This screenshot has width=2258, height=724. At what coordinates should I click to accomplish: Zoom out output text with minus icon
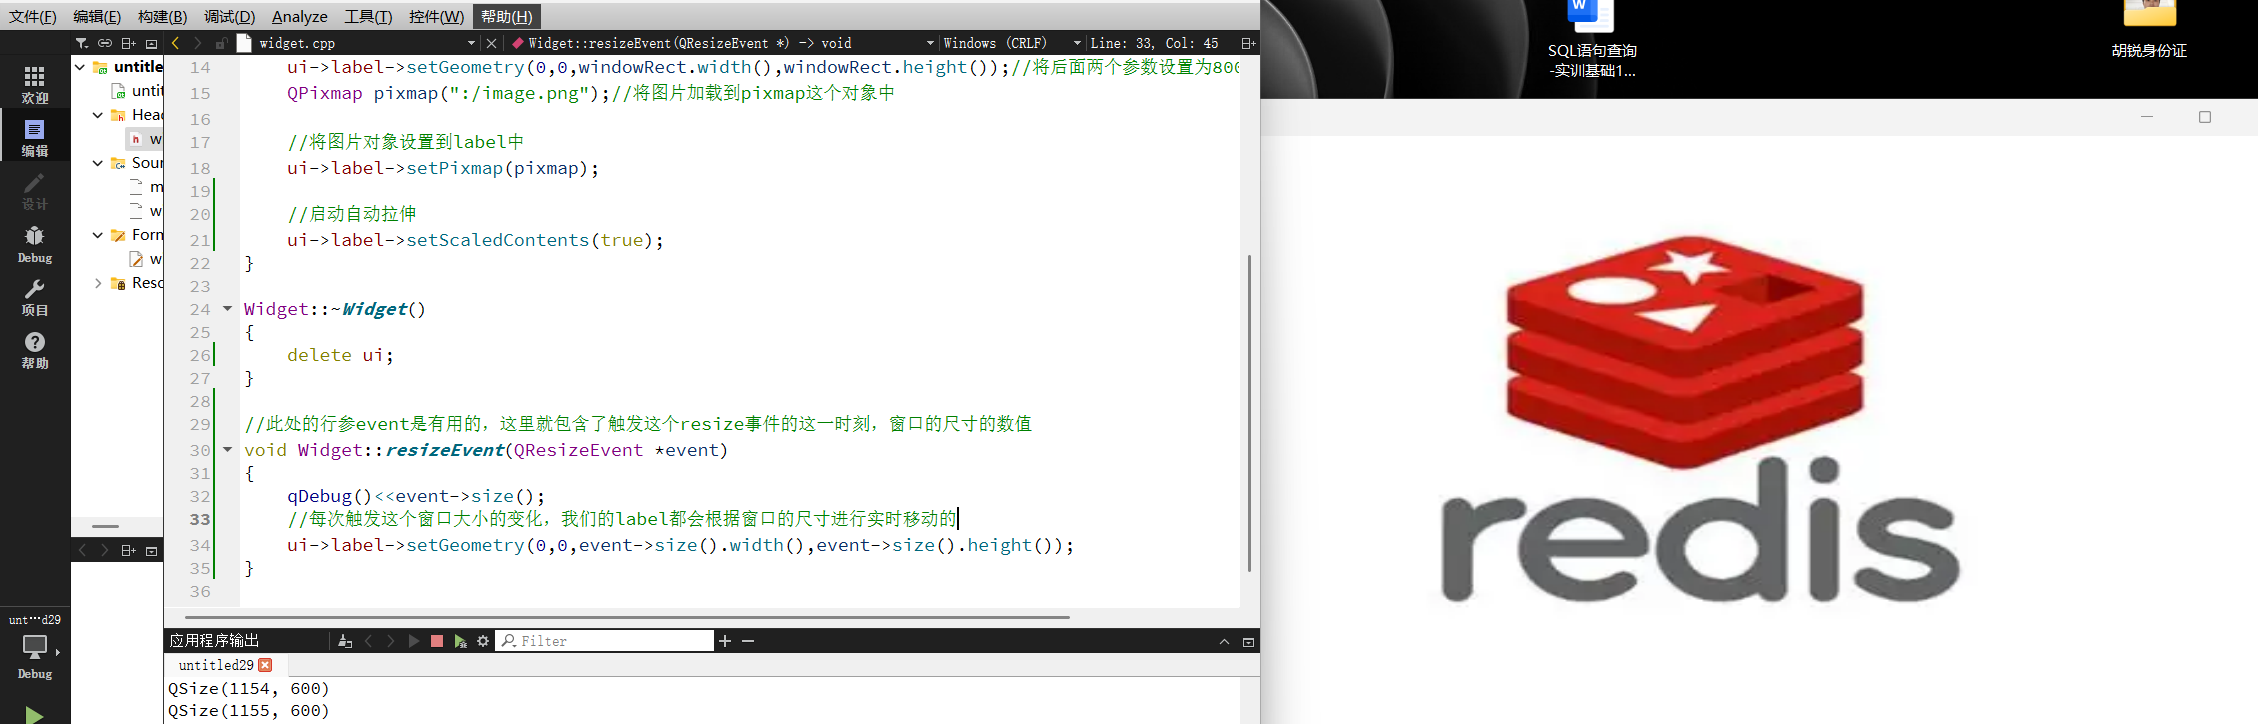(748, 641)
